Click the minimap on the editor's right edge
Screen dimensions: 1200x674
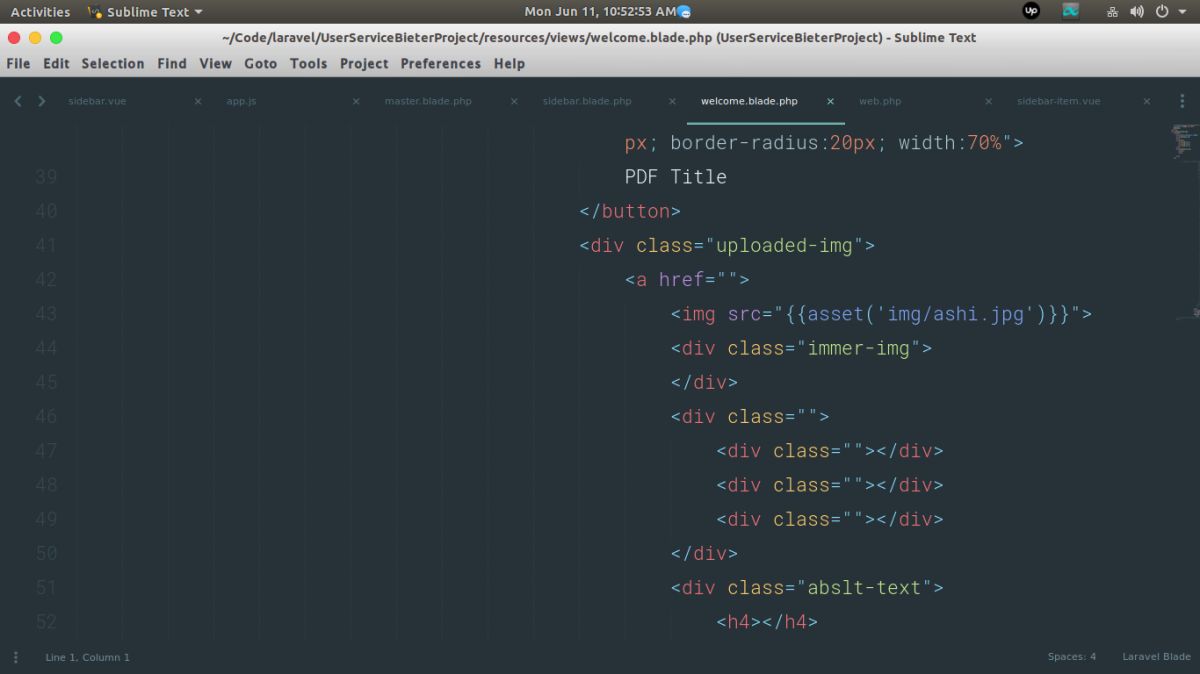point(1184,140)
